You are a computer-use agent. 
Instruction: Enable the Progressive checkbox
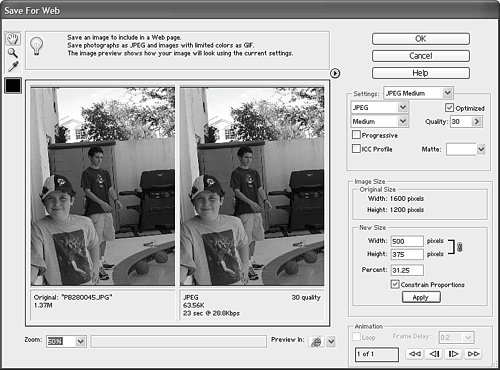(356, 135)
